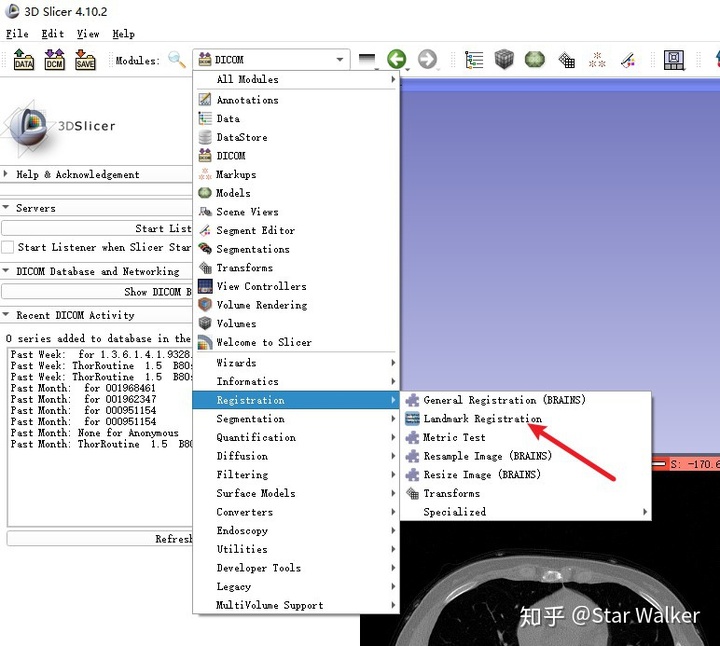
Task: Select Scene Views in the module list
Action: pos(296,212)
